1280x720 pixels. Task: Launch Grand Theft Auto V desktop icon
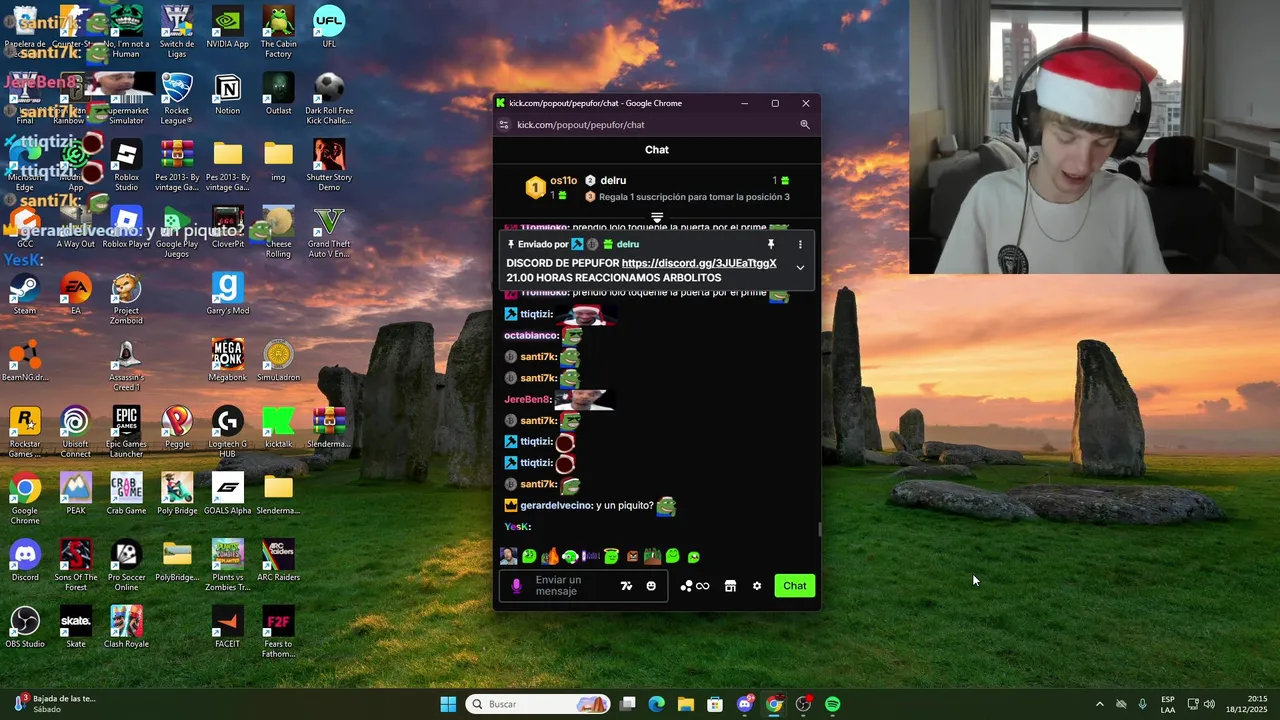click(329, 232)
